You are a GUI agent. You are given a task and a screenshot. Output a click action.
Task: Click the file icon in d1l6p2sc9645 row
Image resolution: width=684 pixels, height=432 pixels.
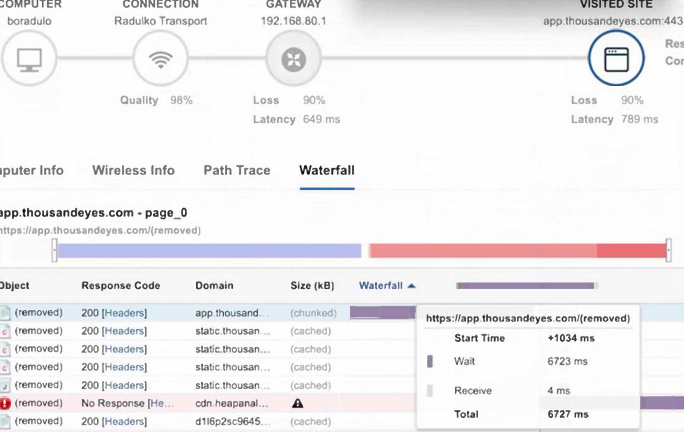click(x=5, y=422)
